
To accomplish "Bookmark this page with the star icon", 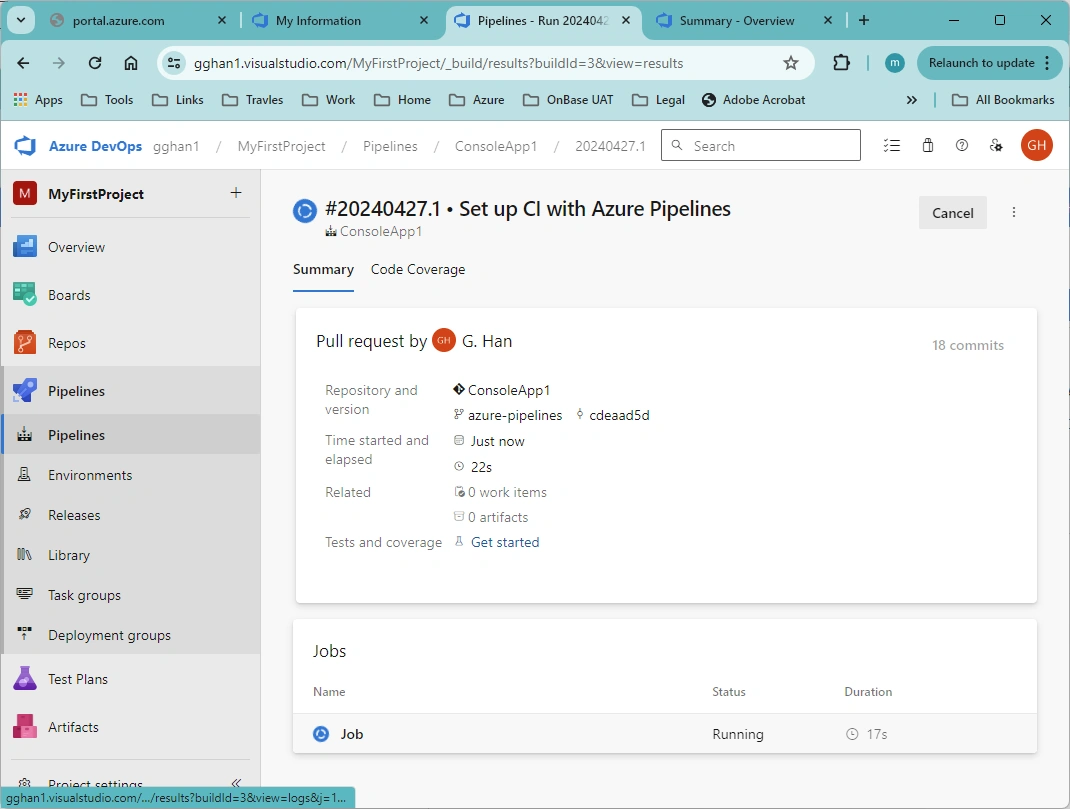I will coord(790,63).
